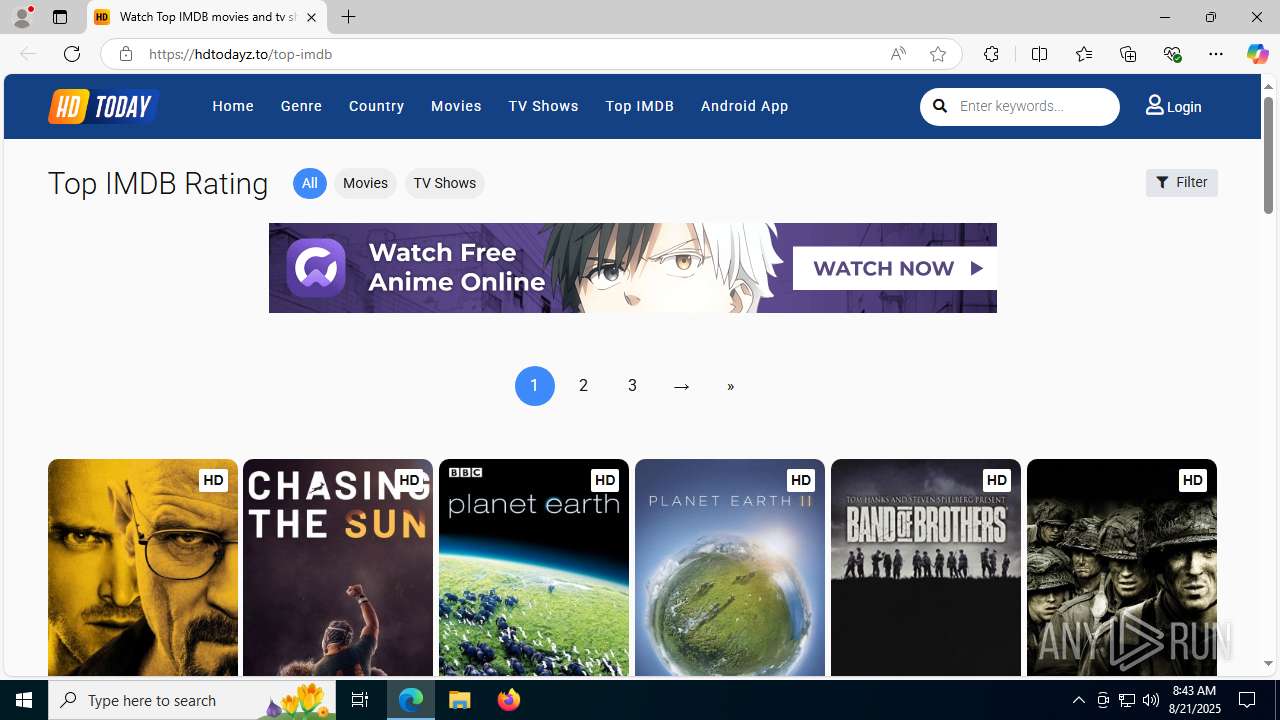1280x720 pixels.
Task: View site information lock icon
Action: (x=125, y=54)
